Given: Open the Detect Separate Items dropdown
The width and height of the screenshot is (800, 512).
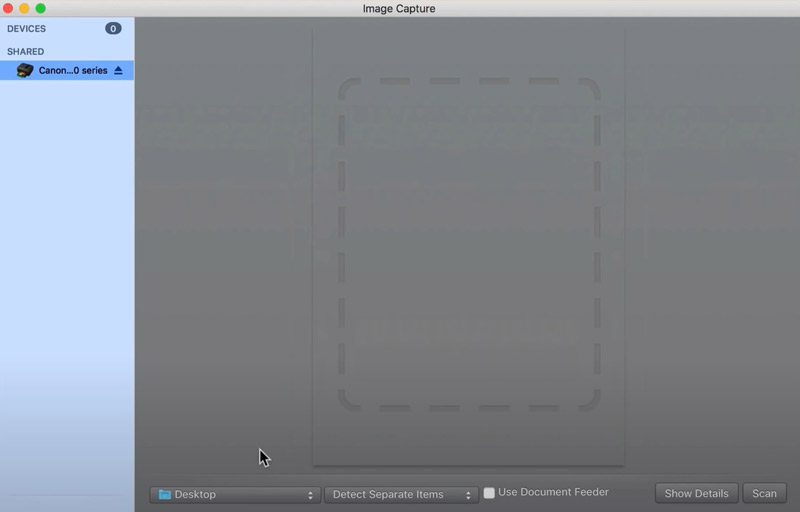Looking at the screenshot, I should point(401,494).
